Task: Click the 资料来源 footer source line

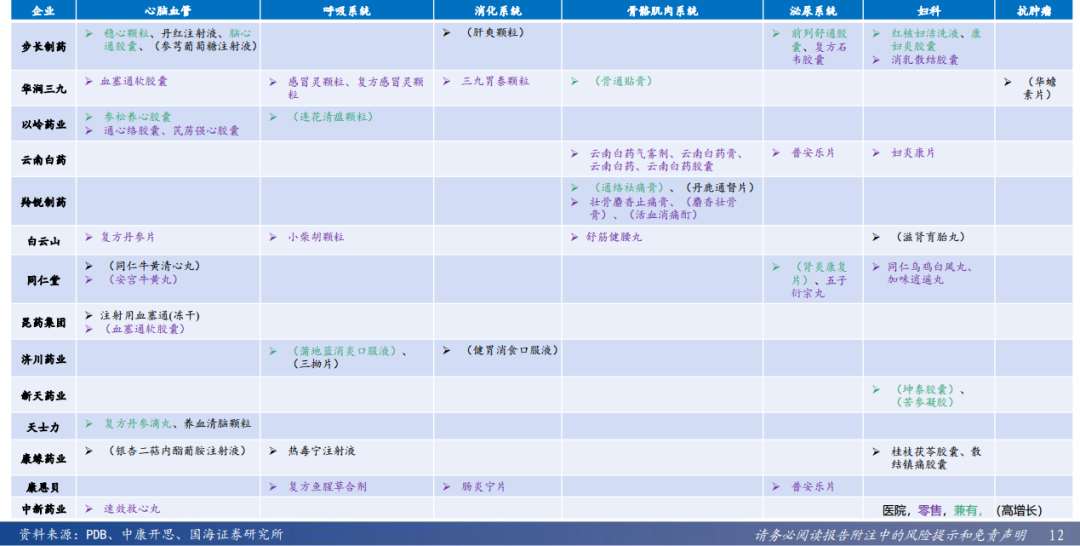Action: click(150, 535)
